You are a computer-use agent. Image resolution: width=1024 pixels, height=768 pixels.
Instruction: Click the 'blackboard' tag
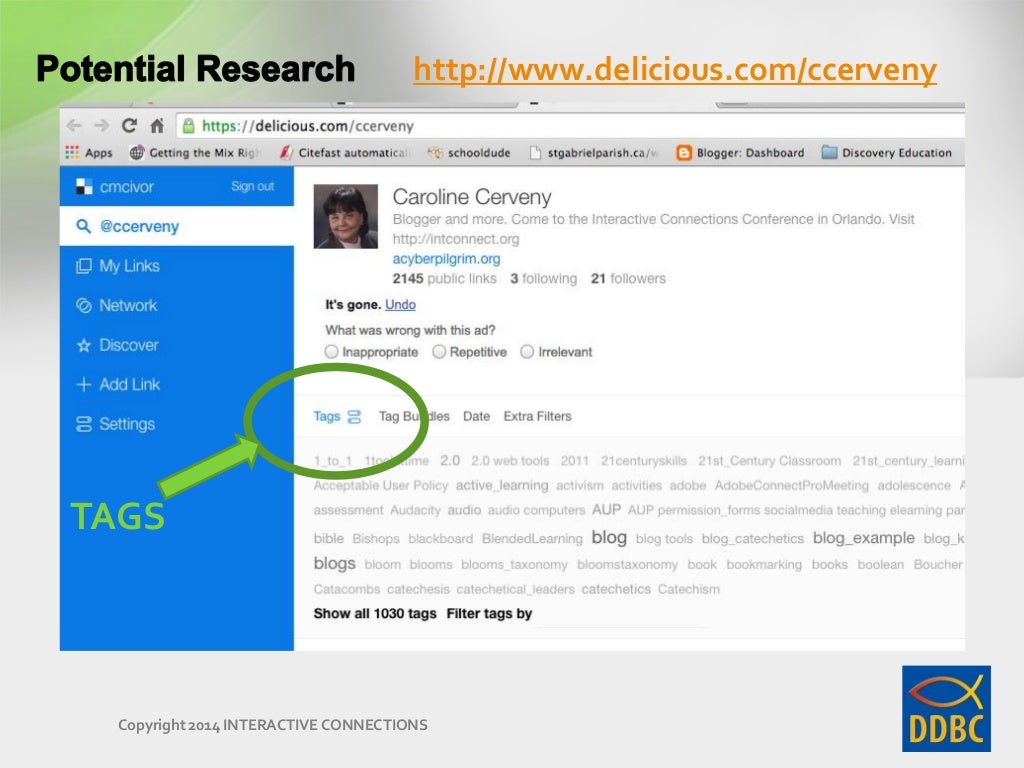point(441,539)
